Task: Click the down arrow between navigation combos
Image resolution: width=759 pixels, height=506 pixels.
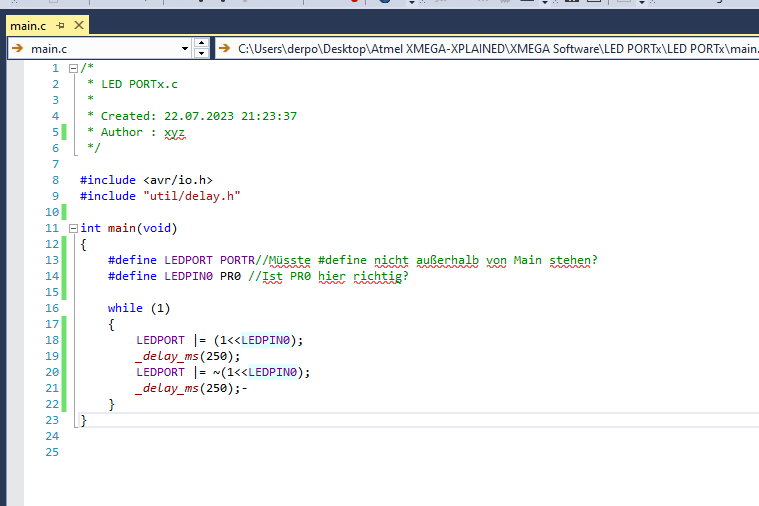Action: [201, 53]
